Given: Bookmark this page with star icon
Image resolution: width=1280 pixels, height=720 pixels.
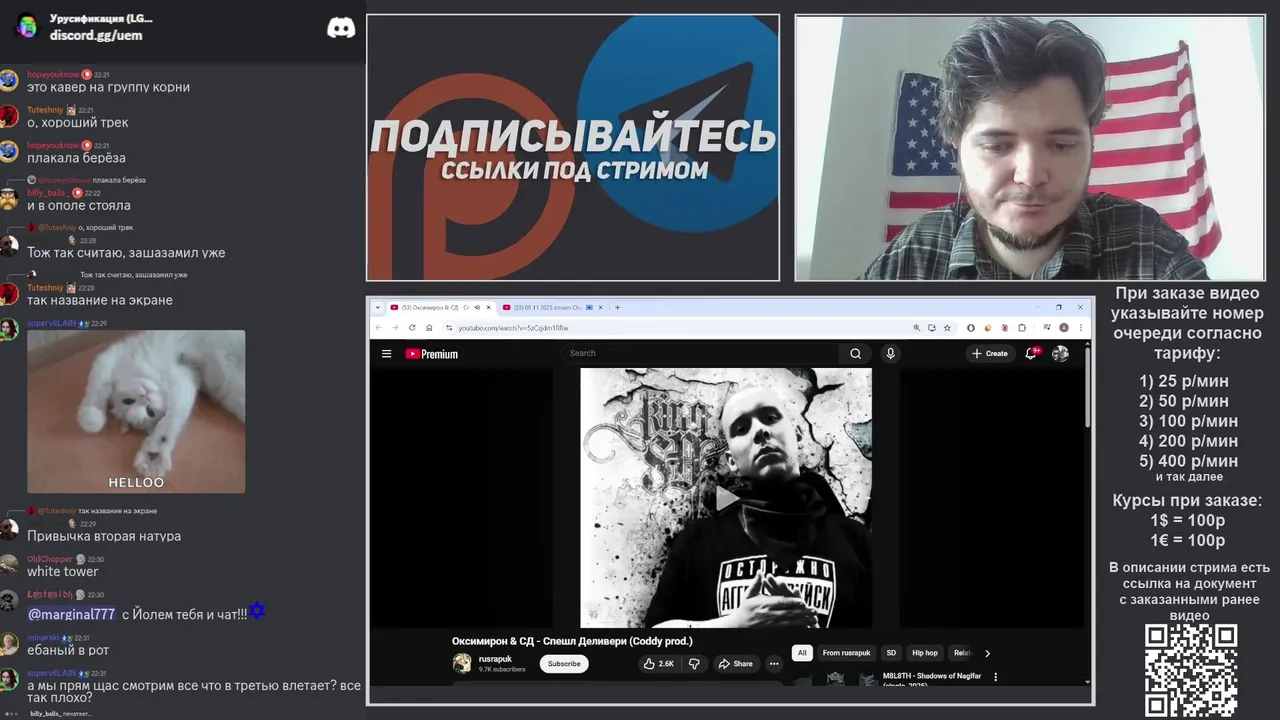Looking at the screenshot, I should point(947,328).
